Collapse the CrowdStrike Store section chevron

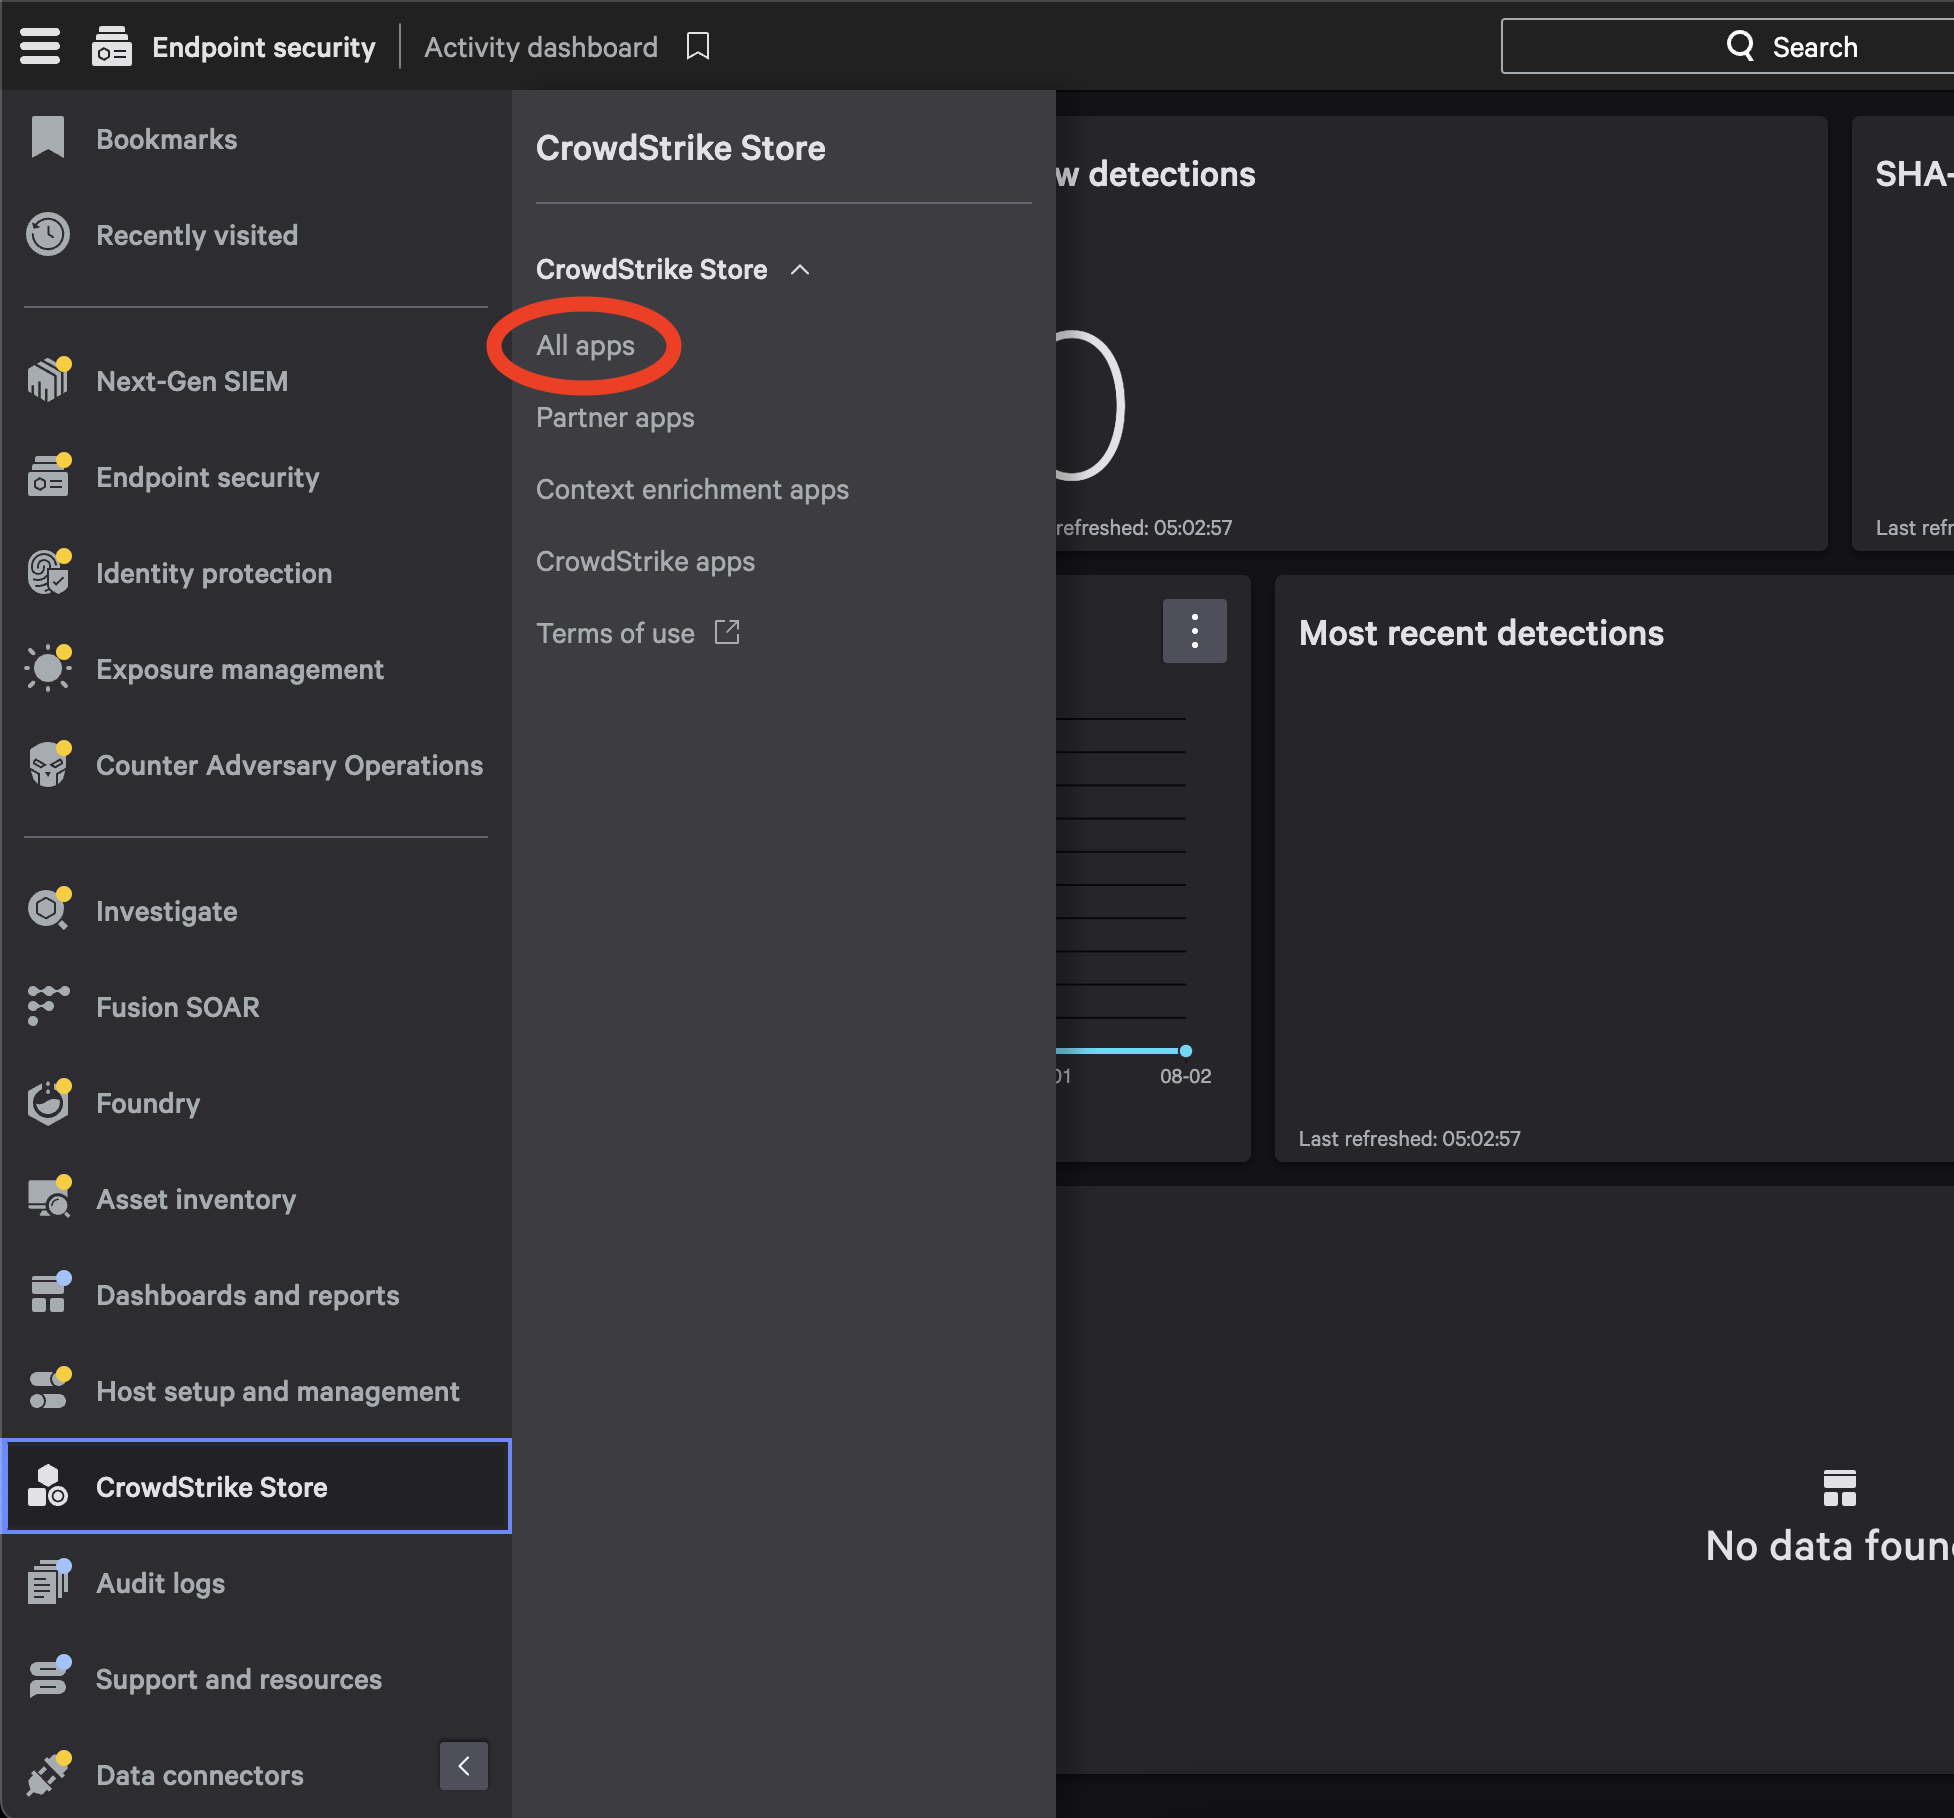(x=800, y=270)
